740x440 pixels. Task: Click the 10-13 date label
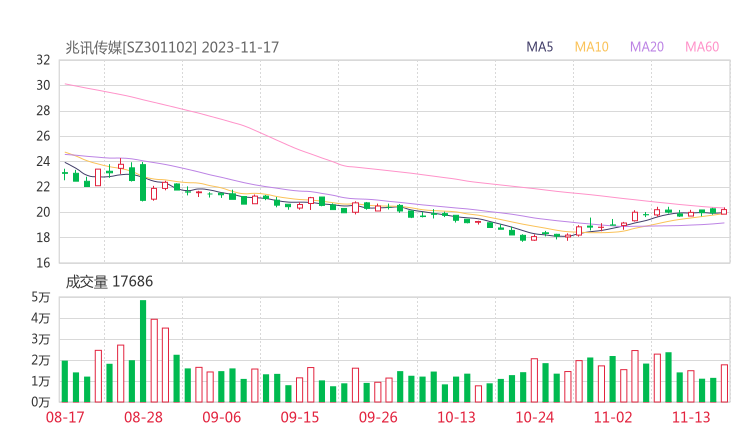456,417
